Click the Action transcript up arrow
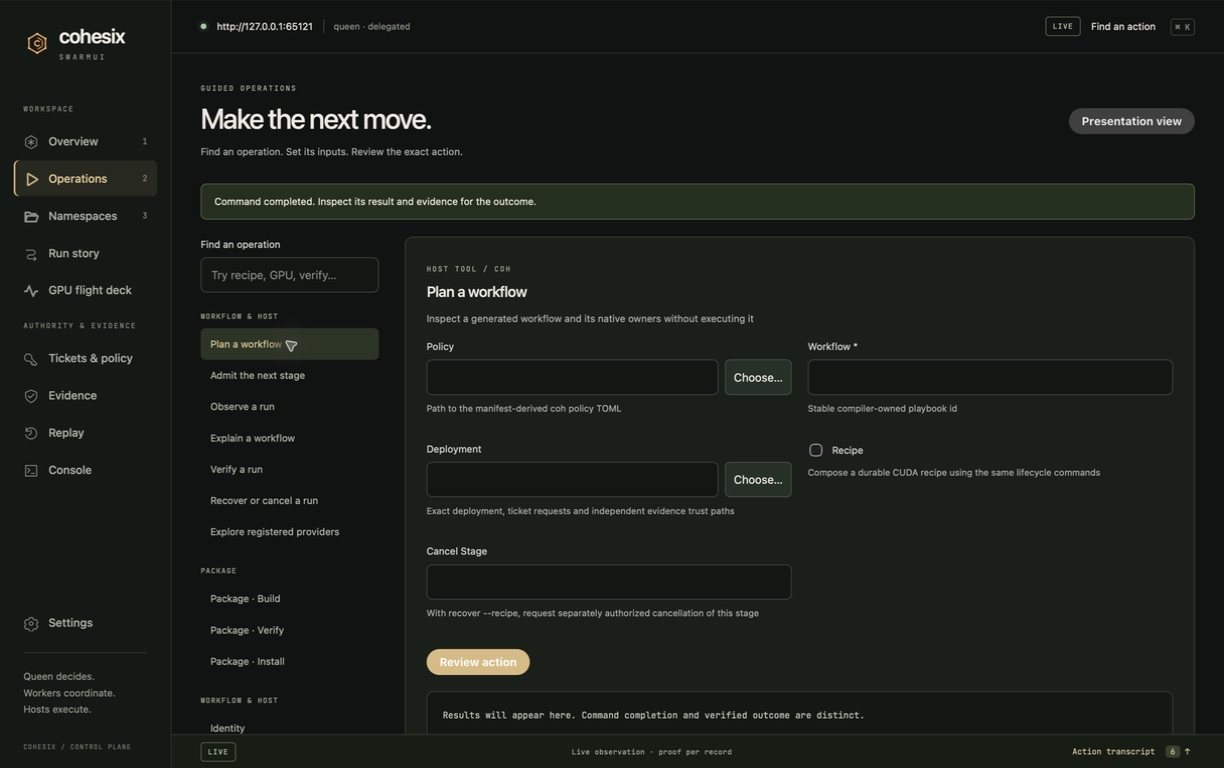The width and height of the screenshot is (1224, 768). 1187,751
